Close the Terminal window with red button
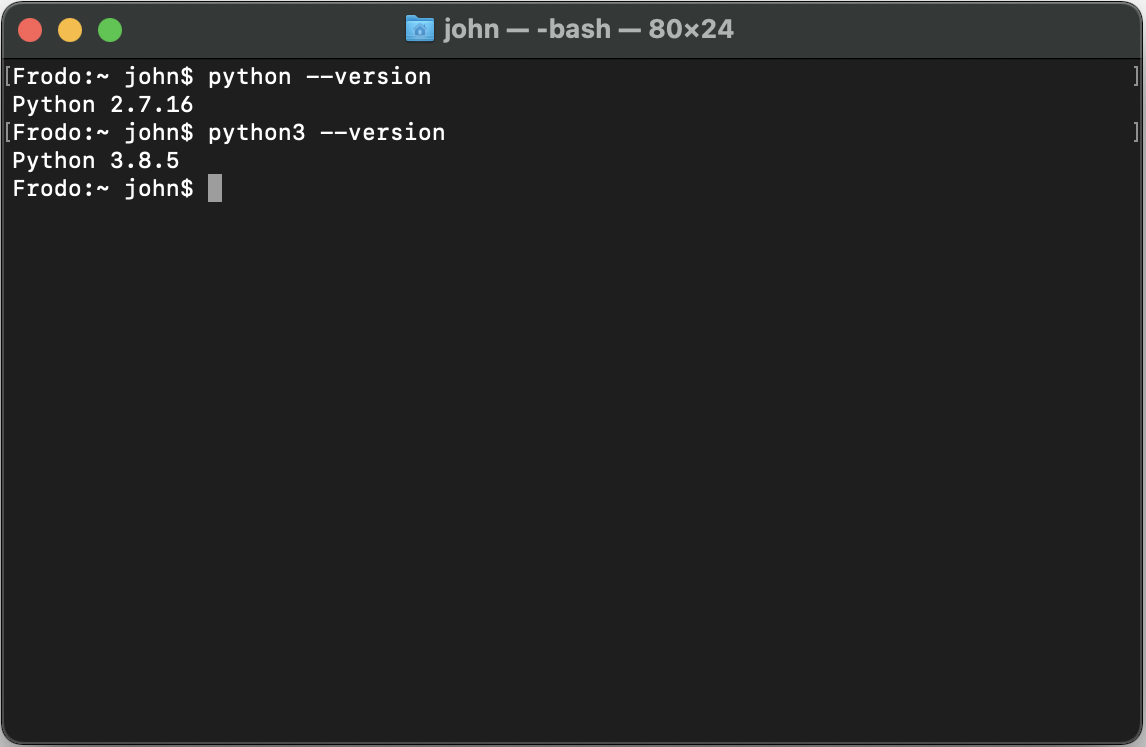Image resolution: width=1146 pixels, height=747 pixels. (30, 30)
